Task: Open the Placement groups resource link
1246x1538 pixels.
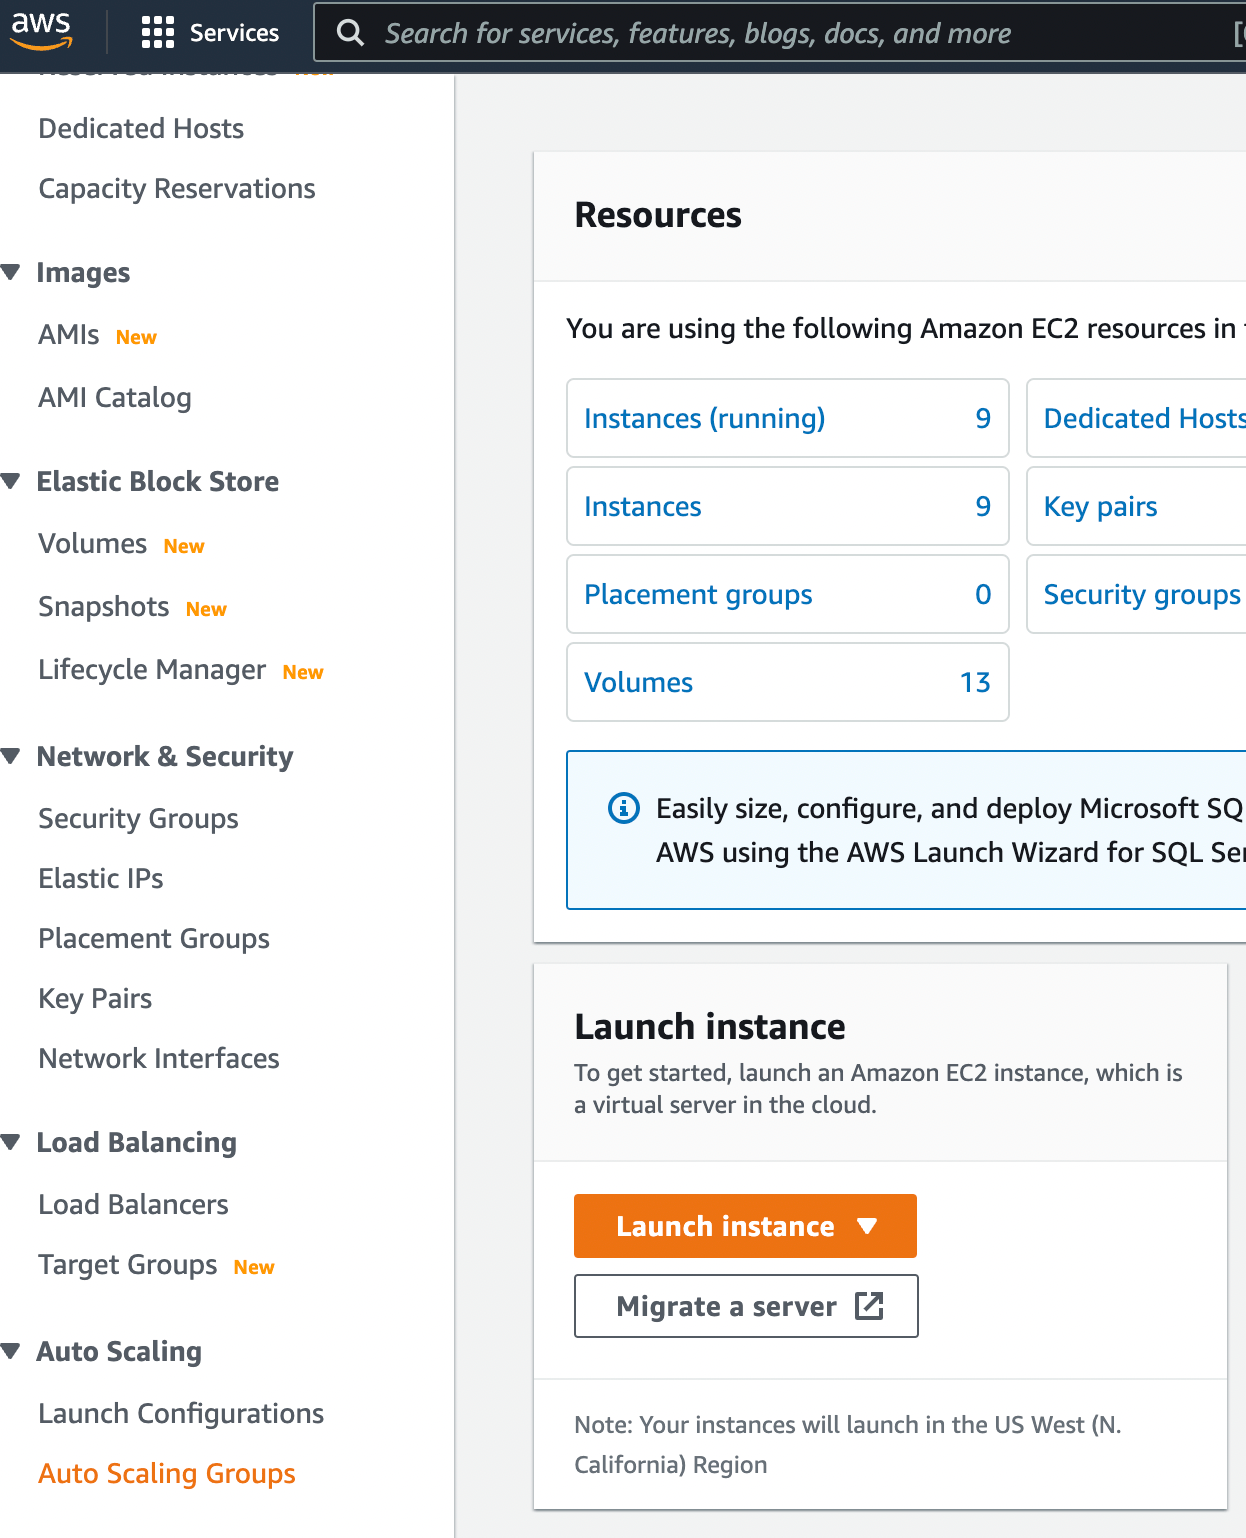Action: pos(698,594)
